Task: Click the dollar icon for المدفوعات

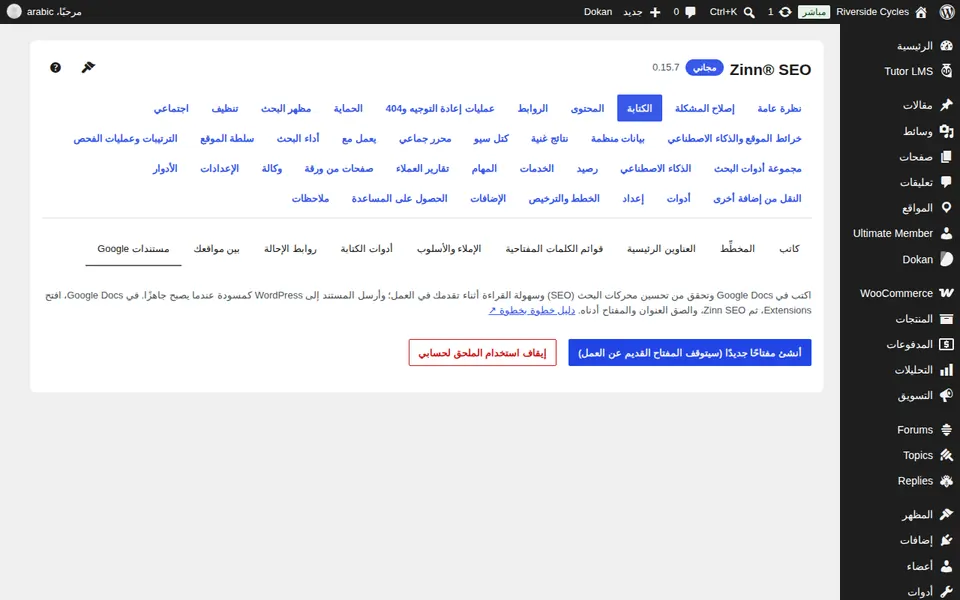Action: point(947,344)
